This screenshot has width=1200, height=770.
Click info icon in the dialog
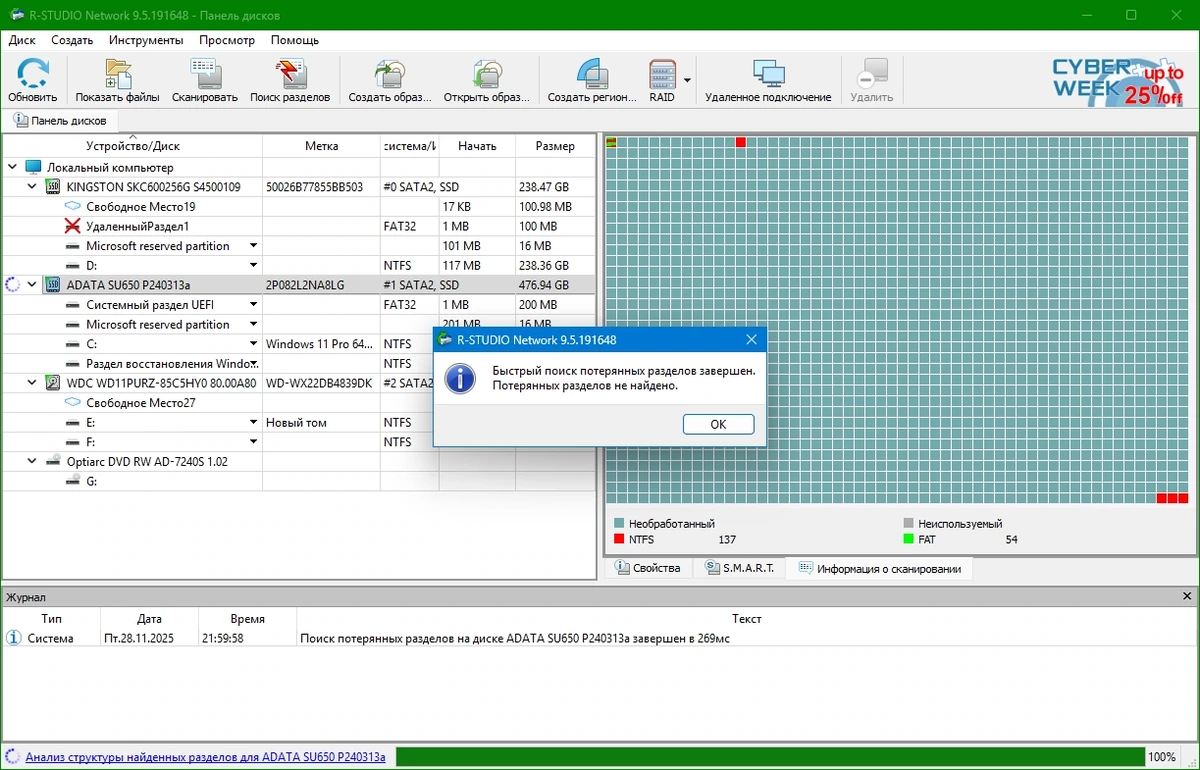click(460, 378)
